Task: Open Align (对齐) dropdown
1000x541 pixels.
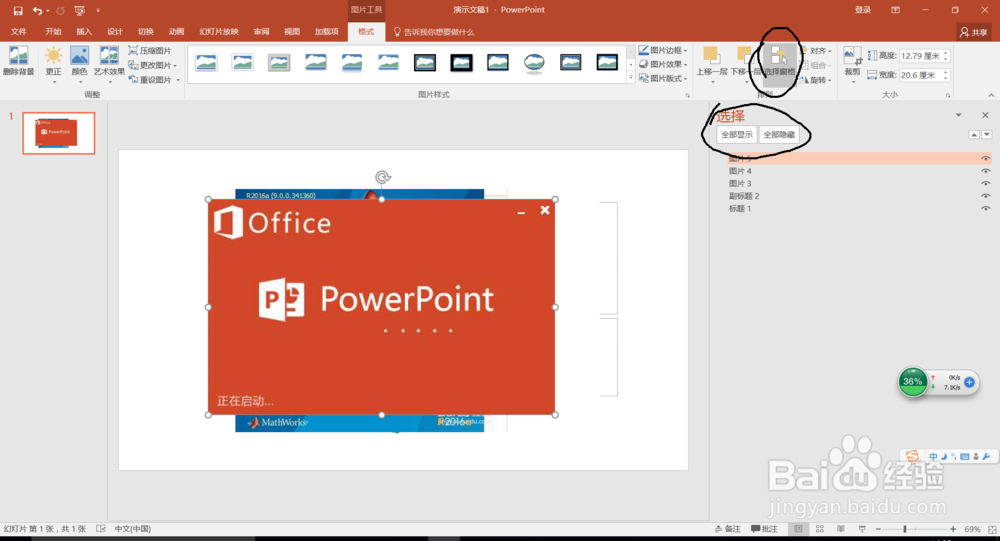Action: click(817, 50)
